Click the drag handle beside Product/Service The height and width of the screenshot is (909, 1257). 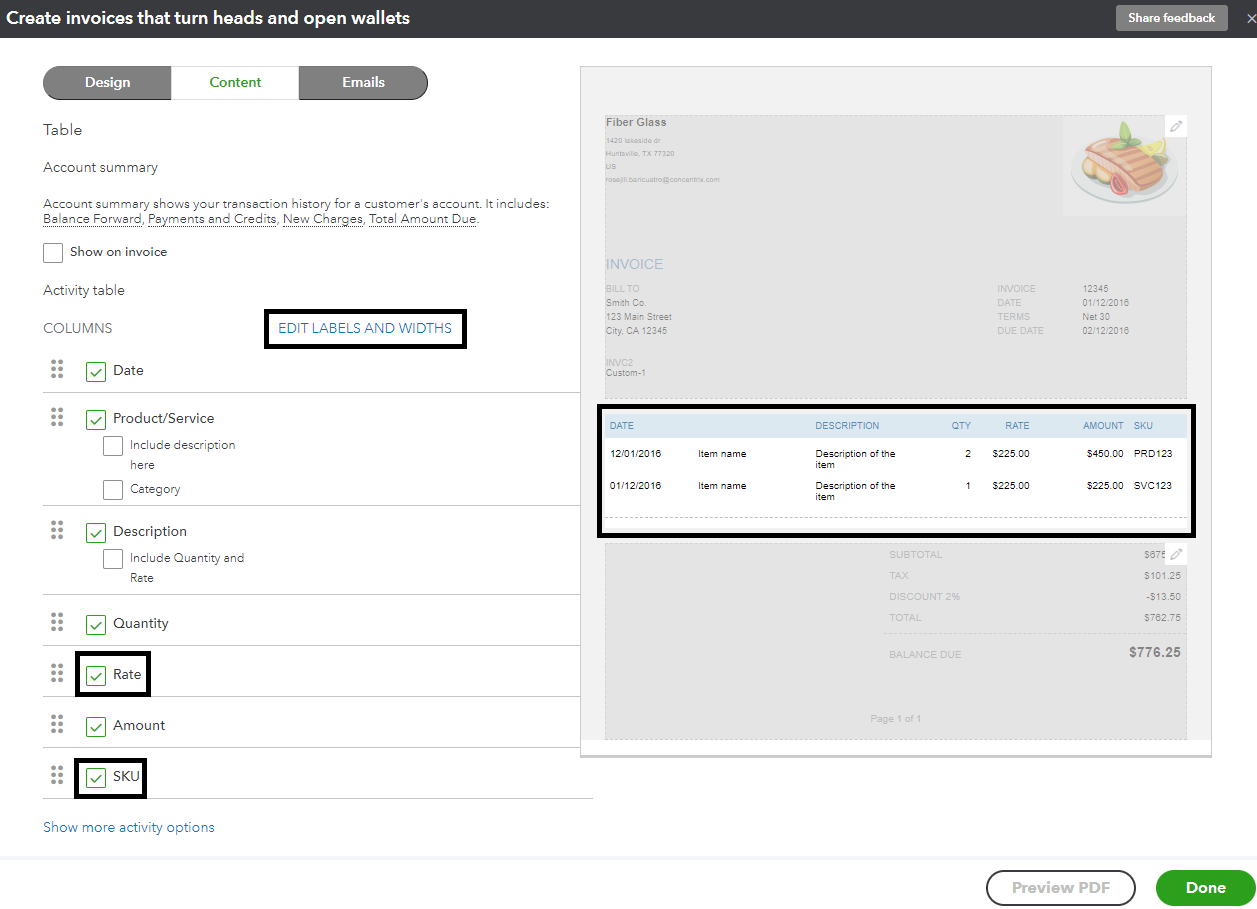point(57,417)
